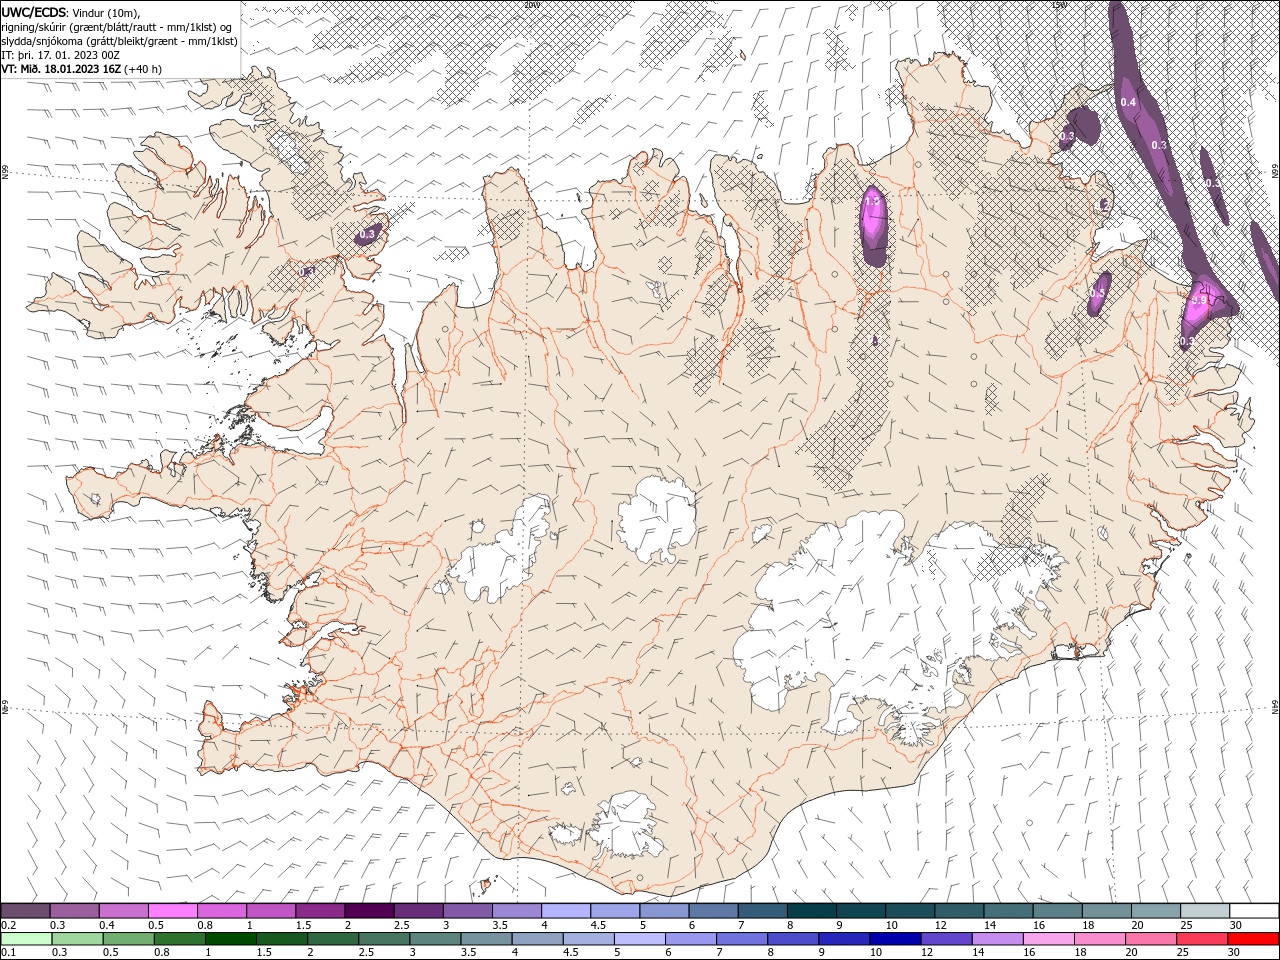
Task: Pick the lower legend swatch between 14 and 16
Action: (x=998, y=939)
